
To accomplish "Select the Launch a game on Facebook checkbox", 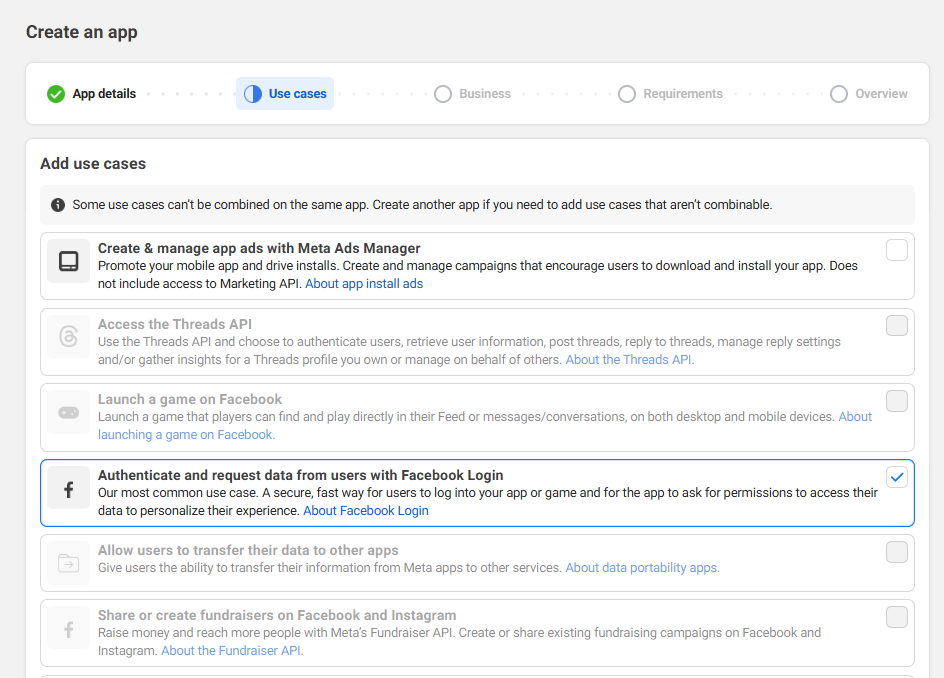I will [x=897, y=401].
